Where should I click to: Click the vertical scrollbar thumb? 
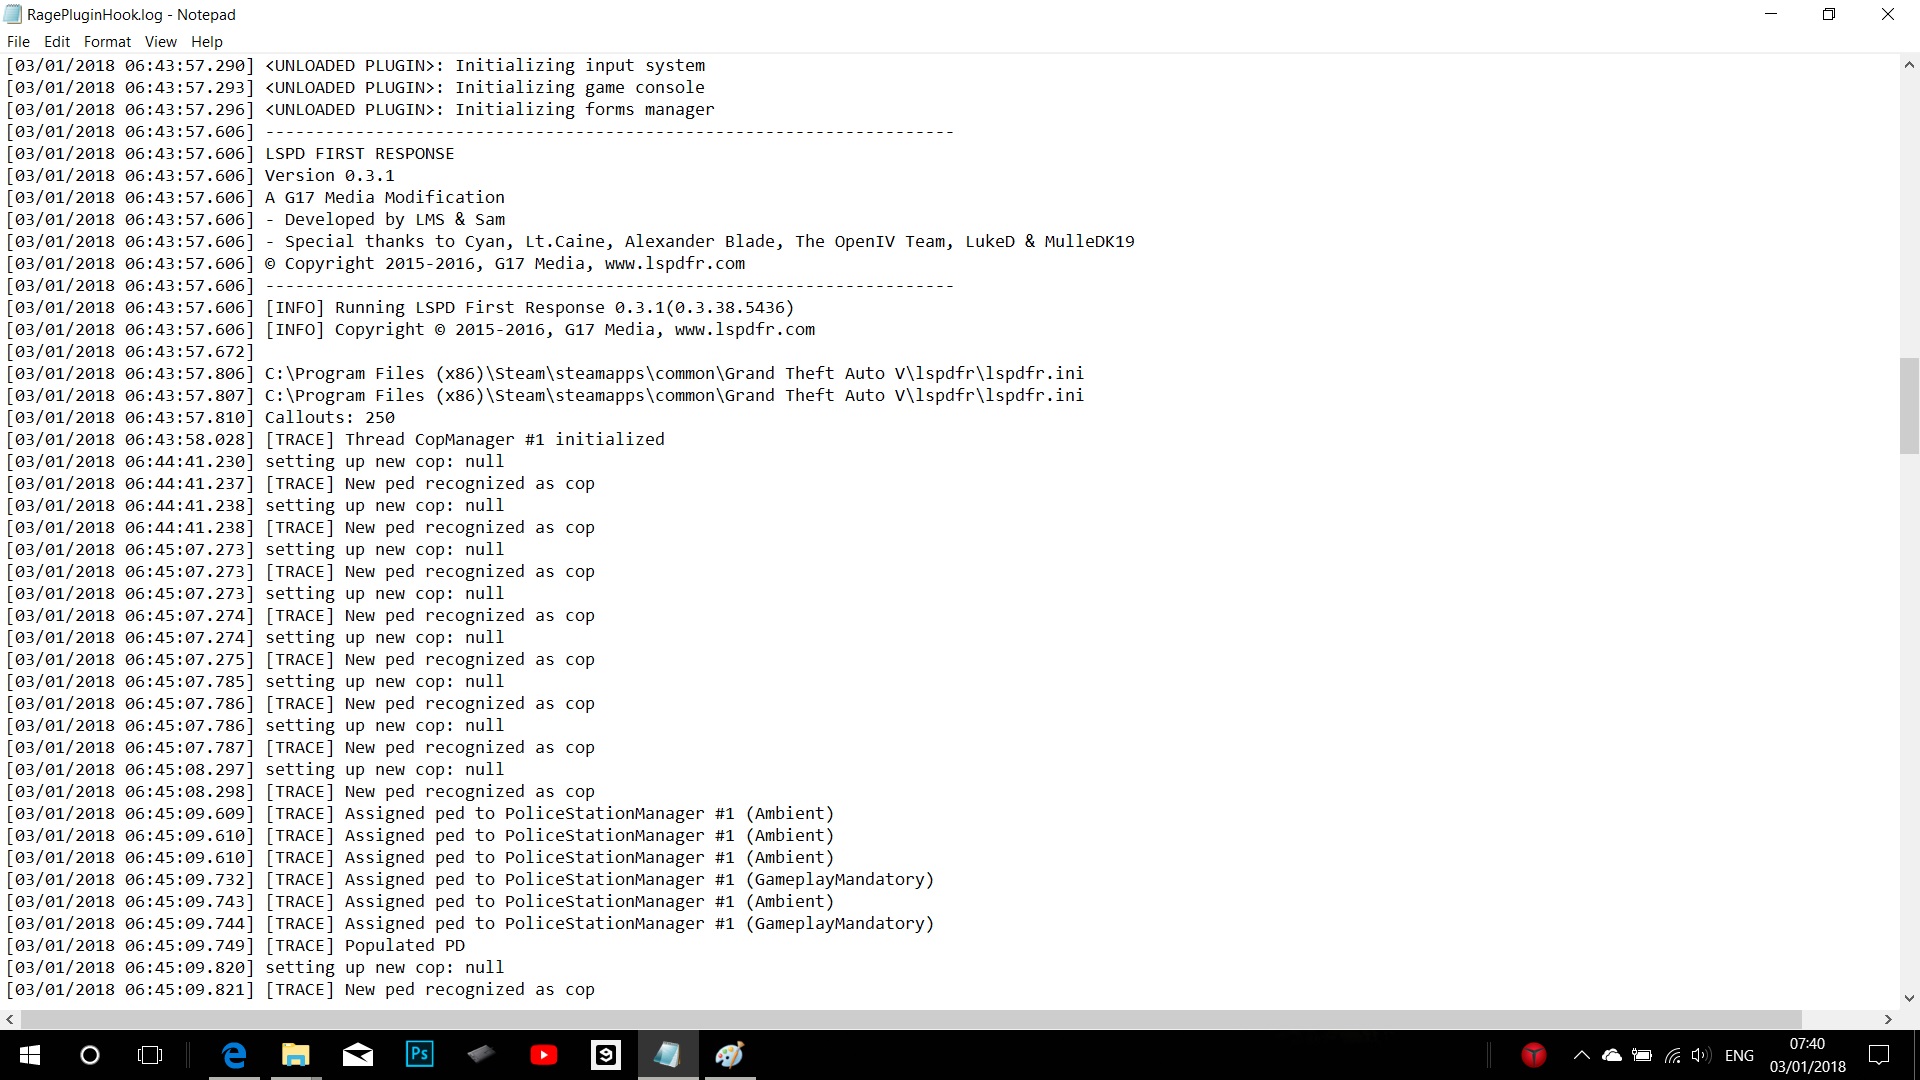[1909, 405]
